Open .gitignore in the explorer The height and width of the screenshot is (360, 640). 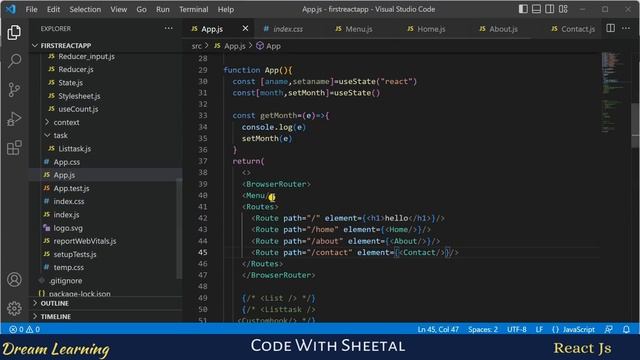pos(65,280)
